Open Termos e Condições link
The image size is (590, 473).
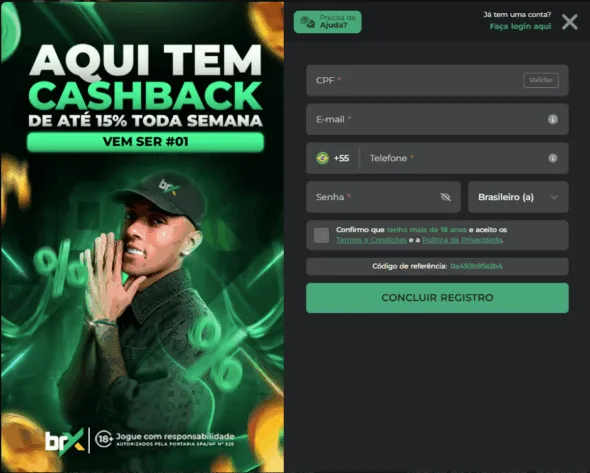point(371,240)
